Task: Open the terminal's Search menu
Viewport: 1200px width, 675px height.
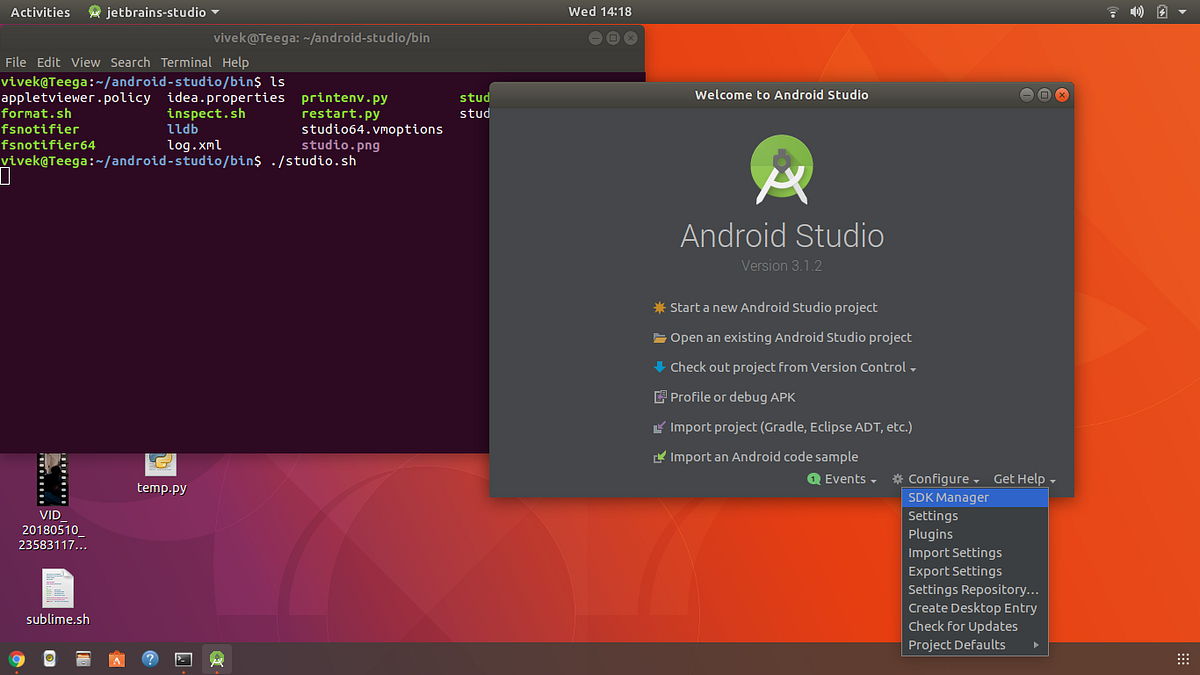Action: [x=130, y=62]
